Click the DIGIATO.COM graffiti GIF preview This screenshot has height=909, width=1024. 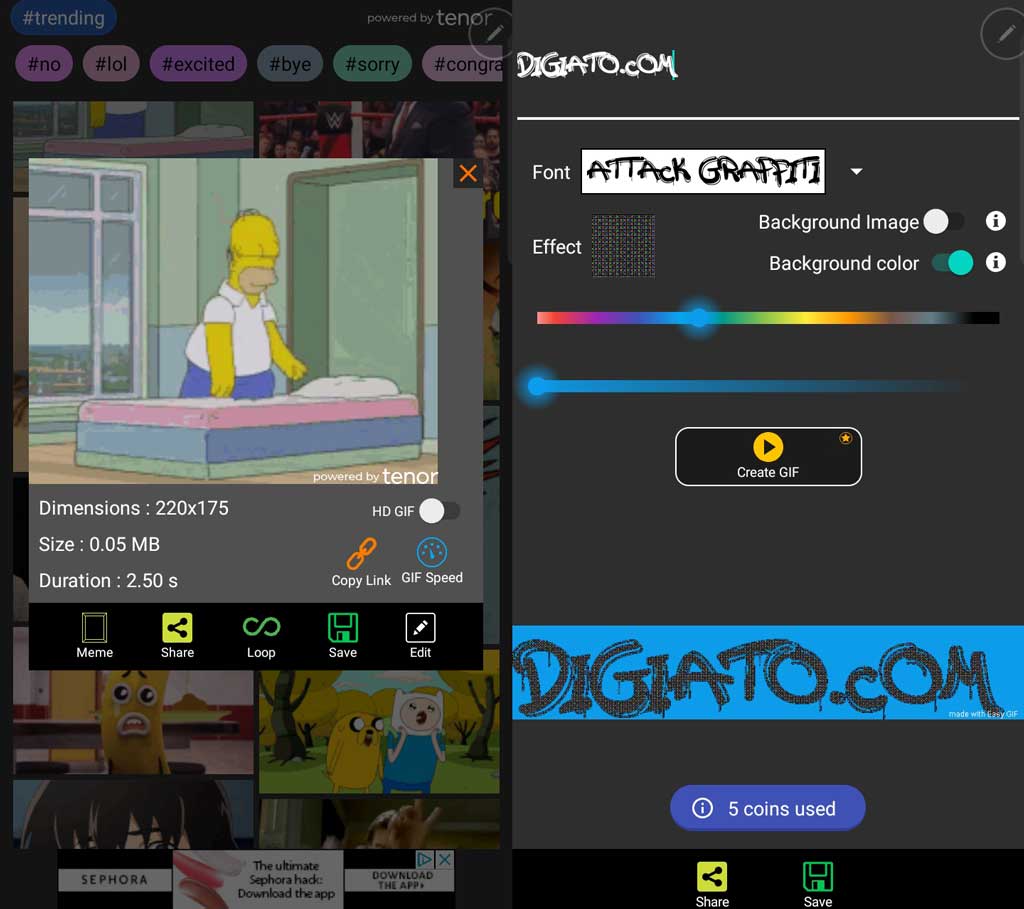coord(768,673)
